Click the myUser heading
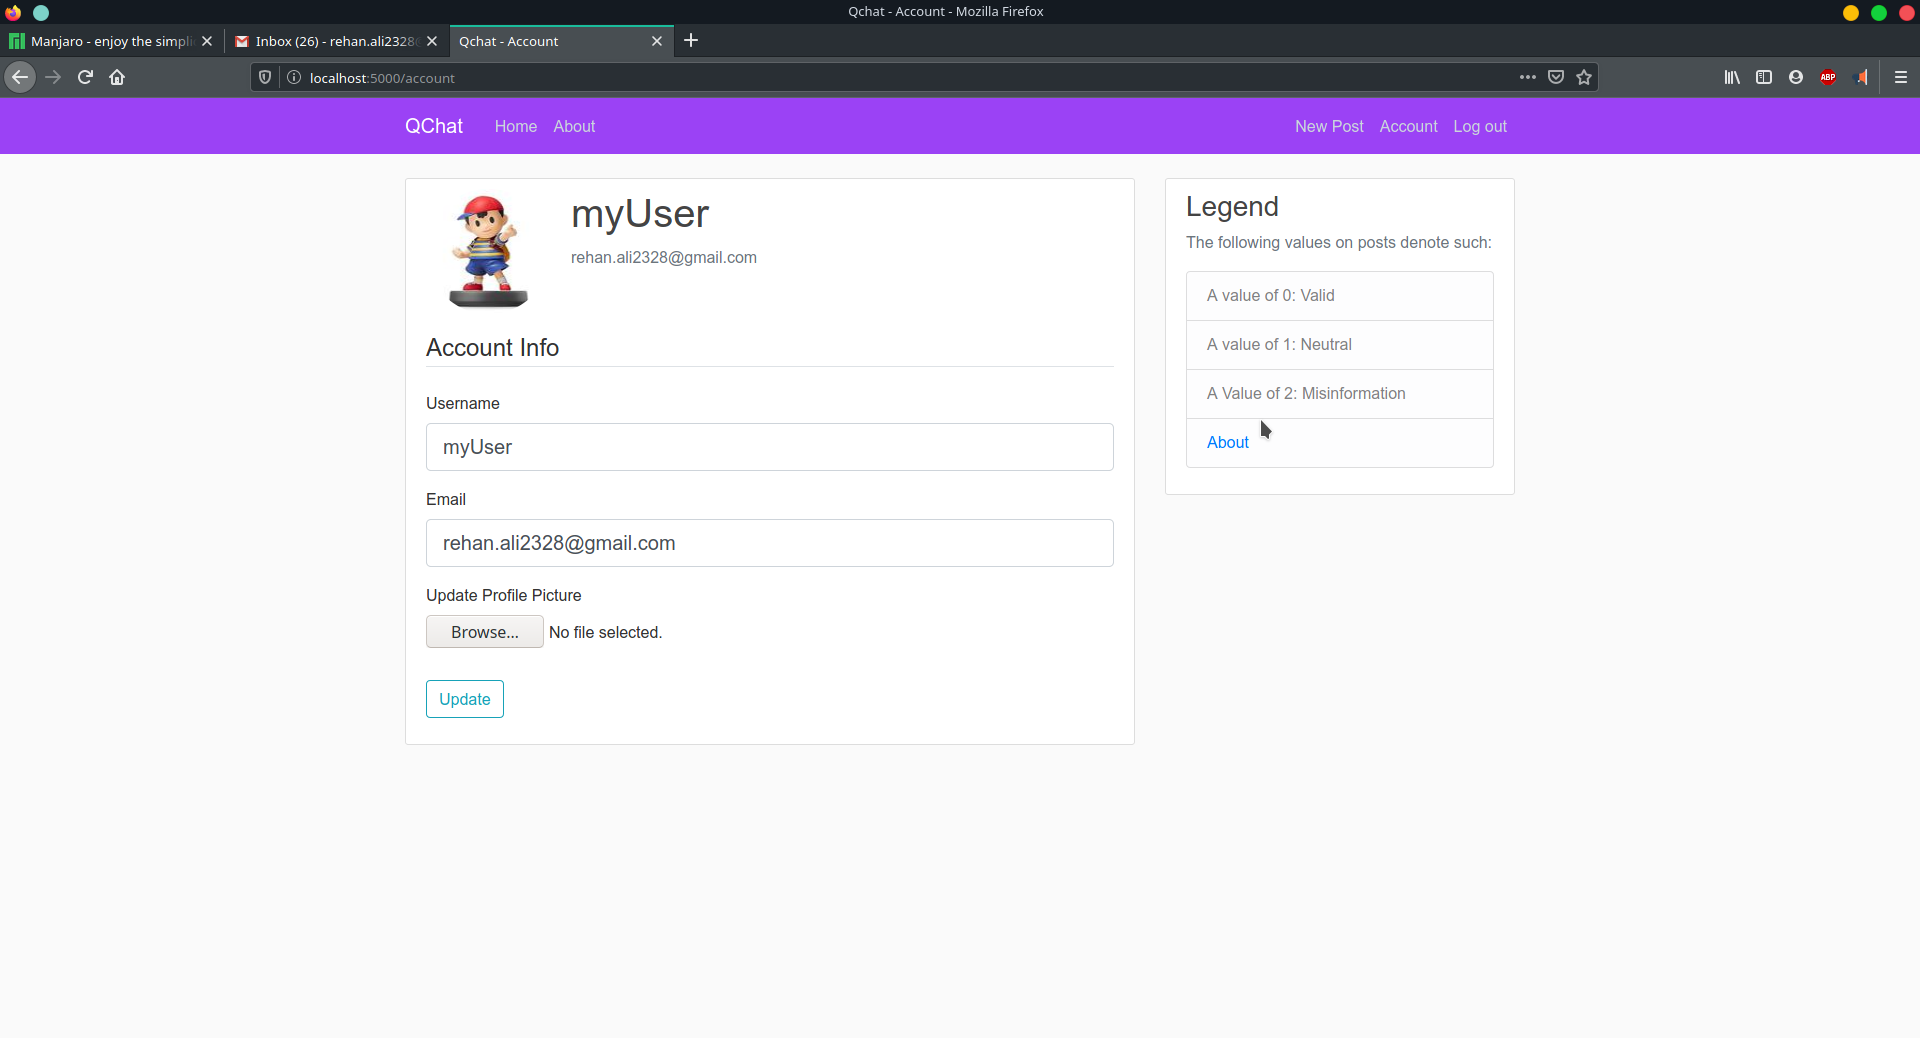The image size is (1920, 1038). point(640,214)
